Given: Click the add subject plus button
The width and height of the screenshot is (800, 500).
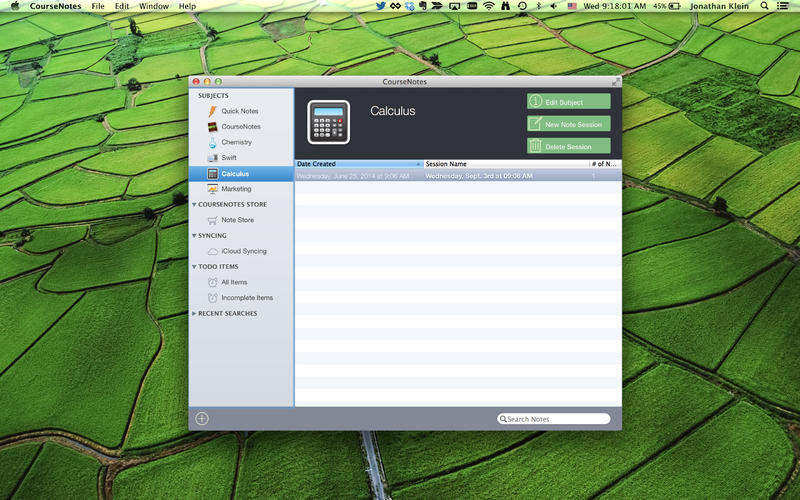Looking at the screenshot, I should pyautogui.click(x=202, y=418).
